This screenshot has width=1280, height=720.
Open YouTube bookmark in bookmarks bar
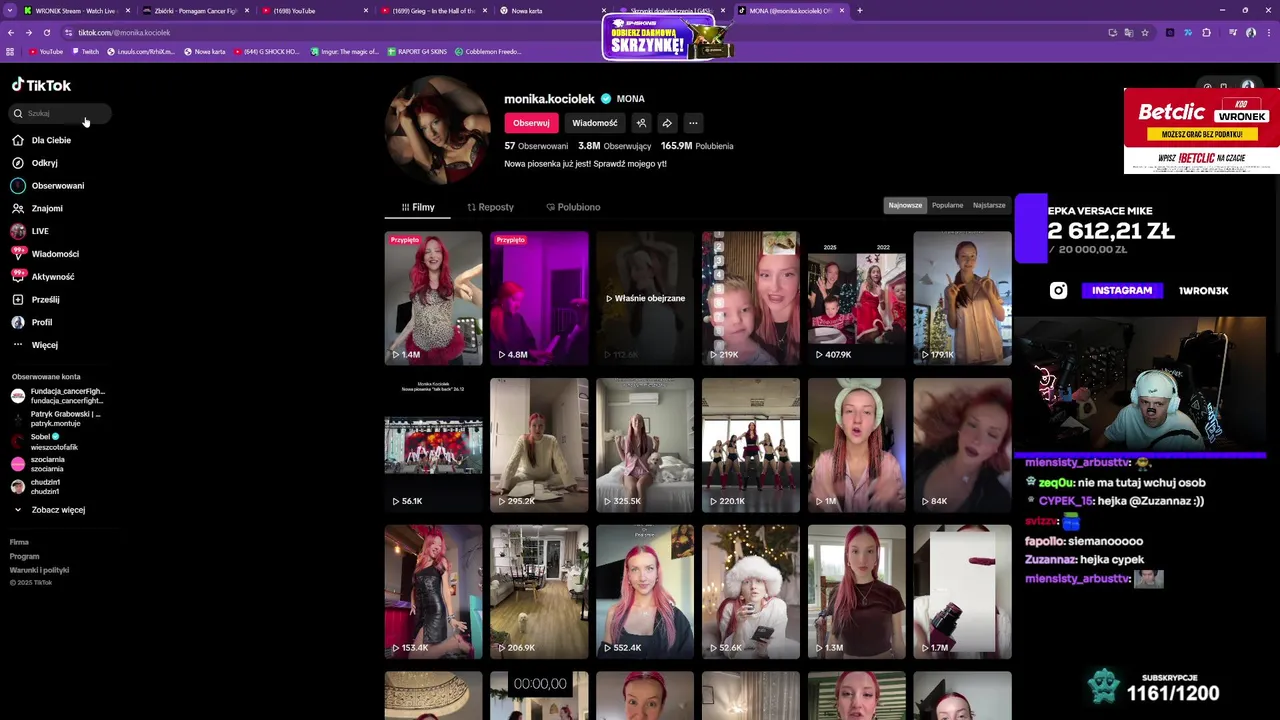click(46, 51)
